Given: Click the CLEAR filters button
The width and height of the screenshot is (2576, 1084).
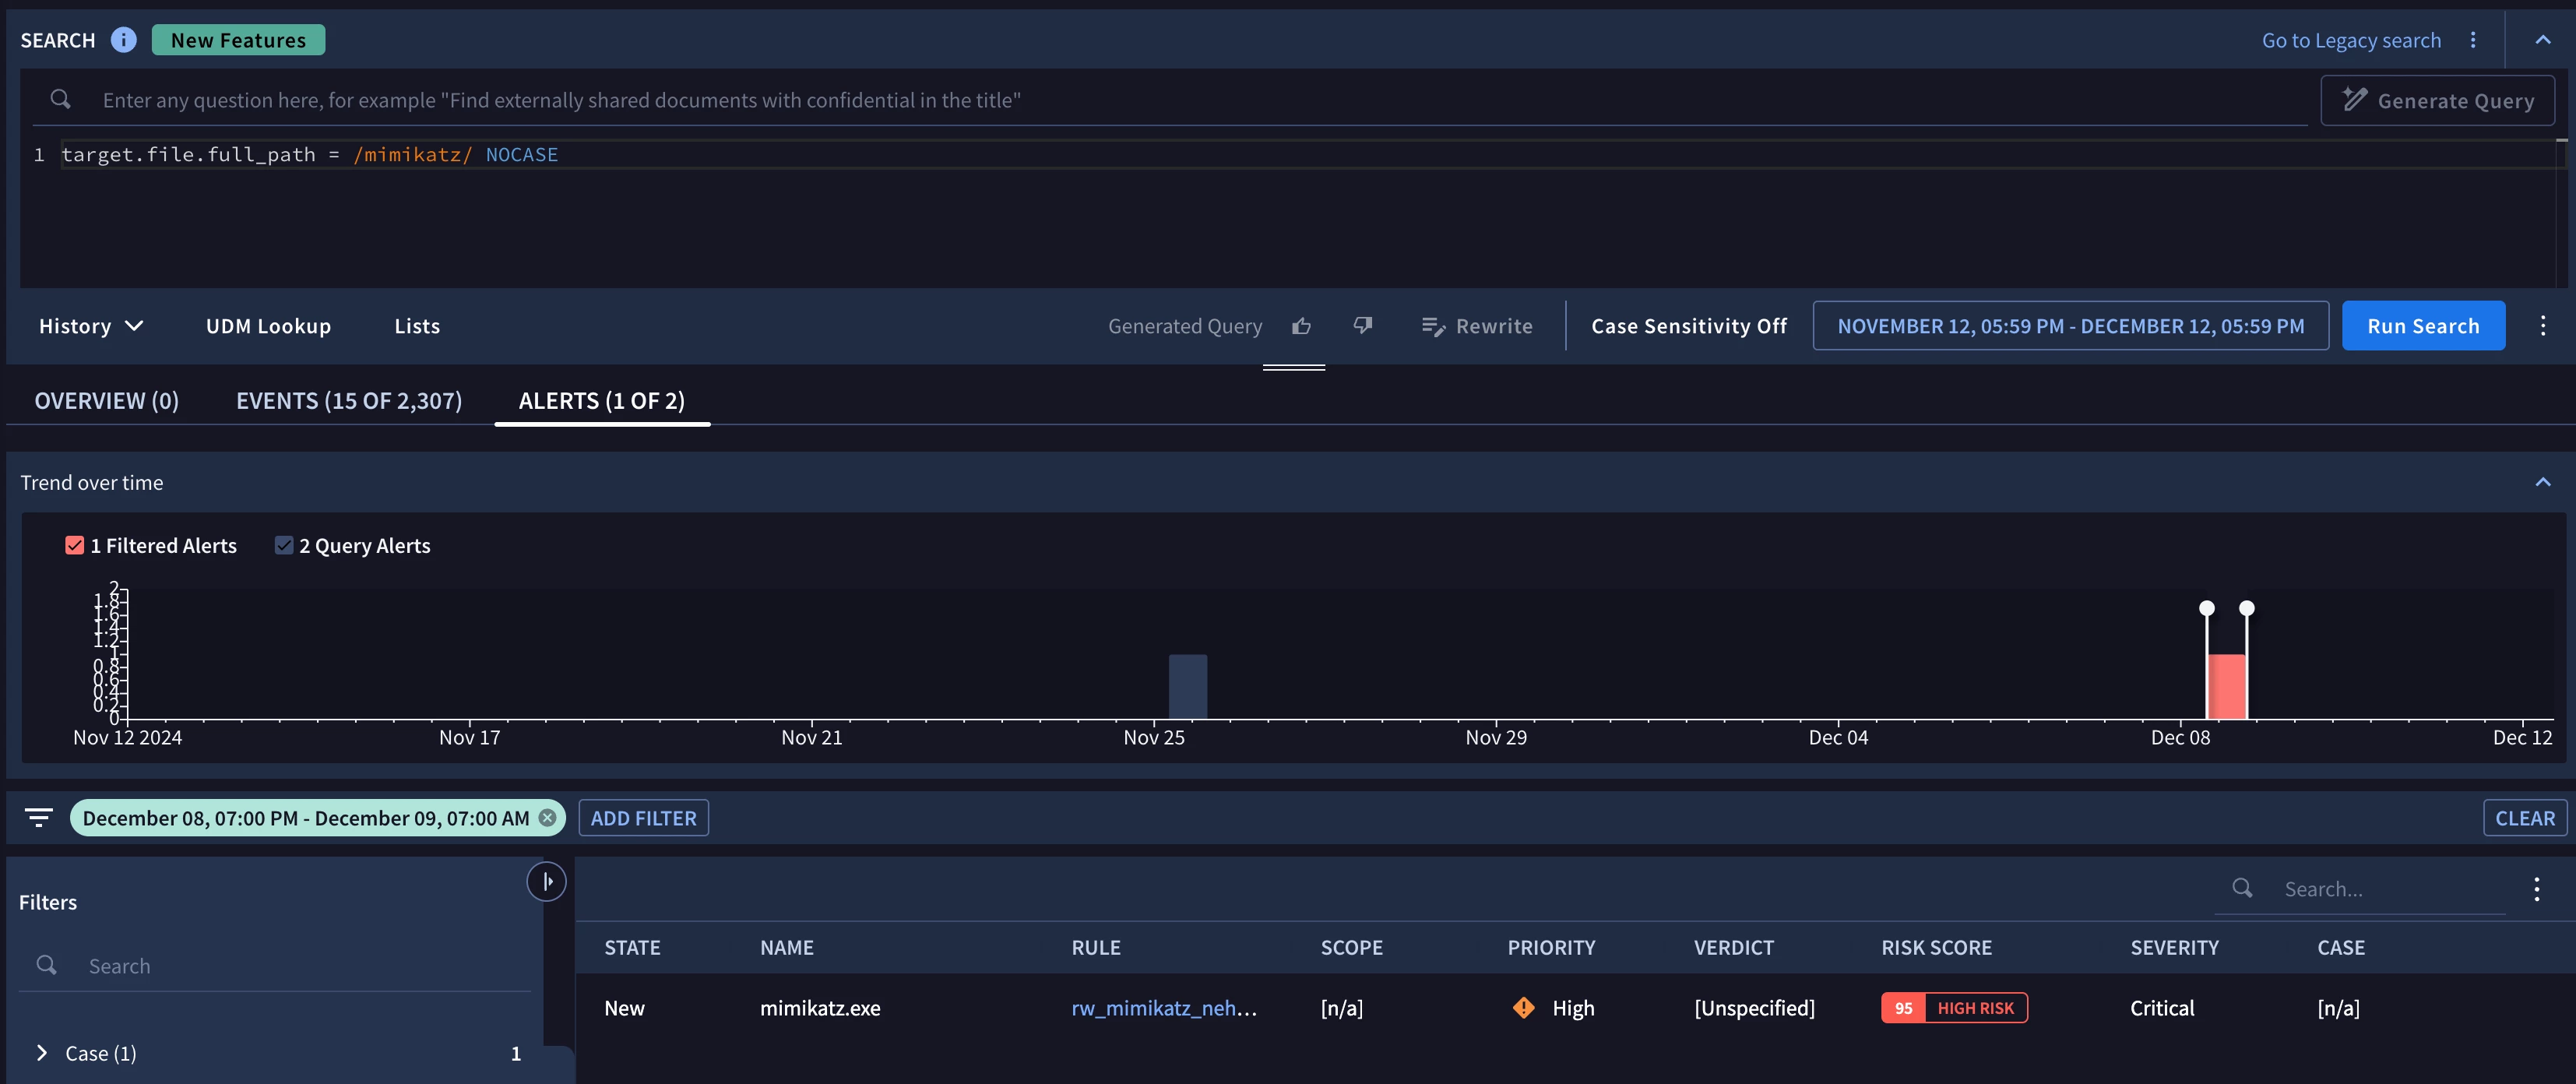Looking at the screenshot, I should [2524, 818].
